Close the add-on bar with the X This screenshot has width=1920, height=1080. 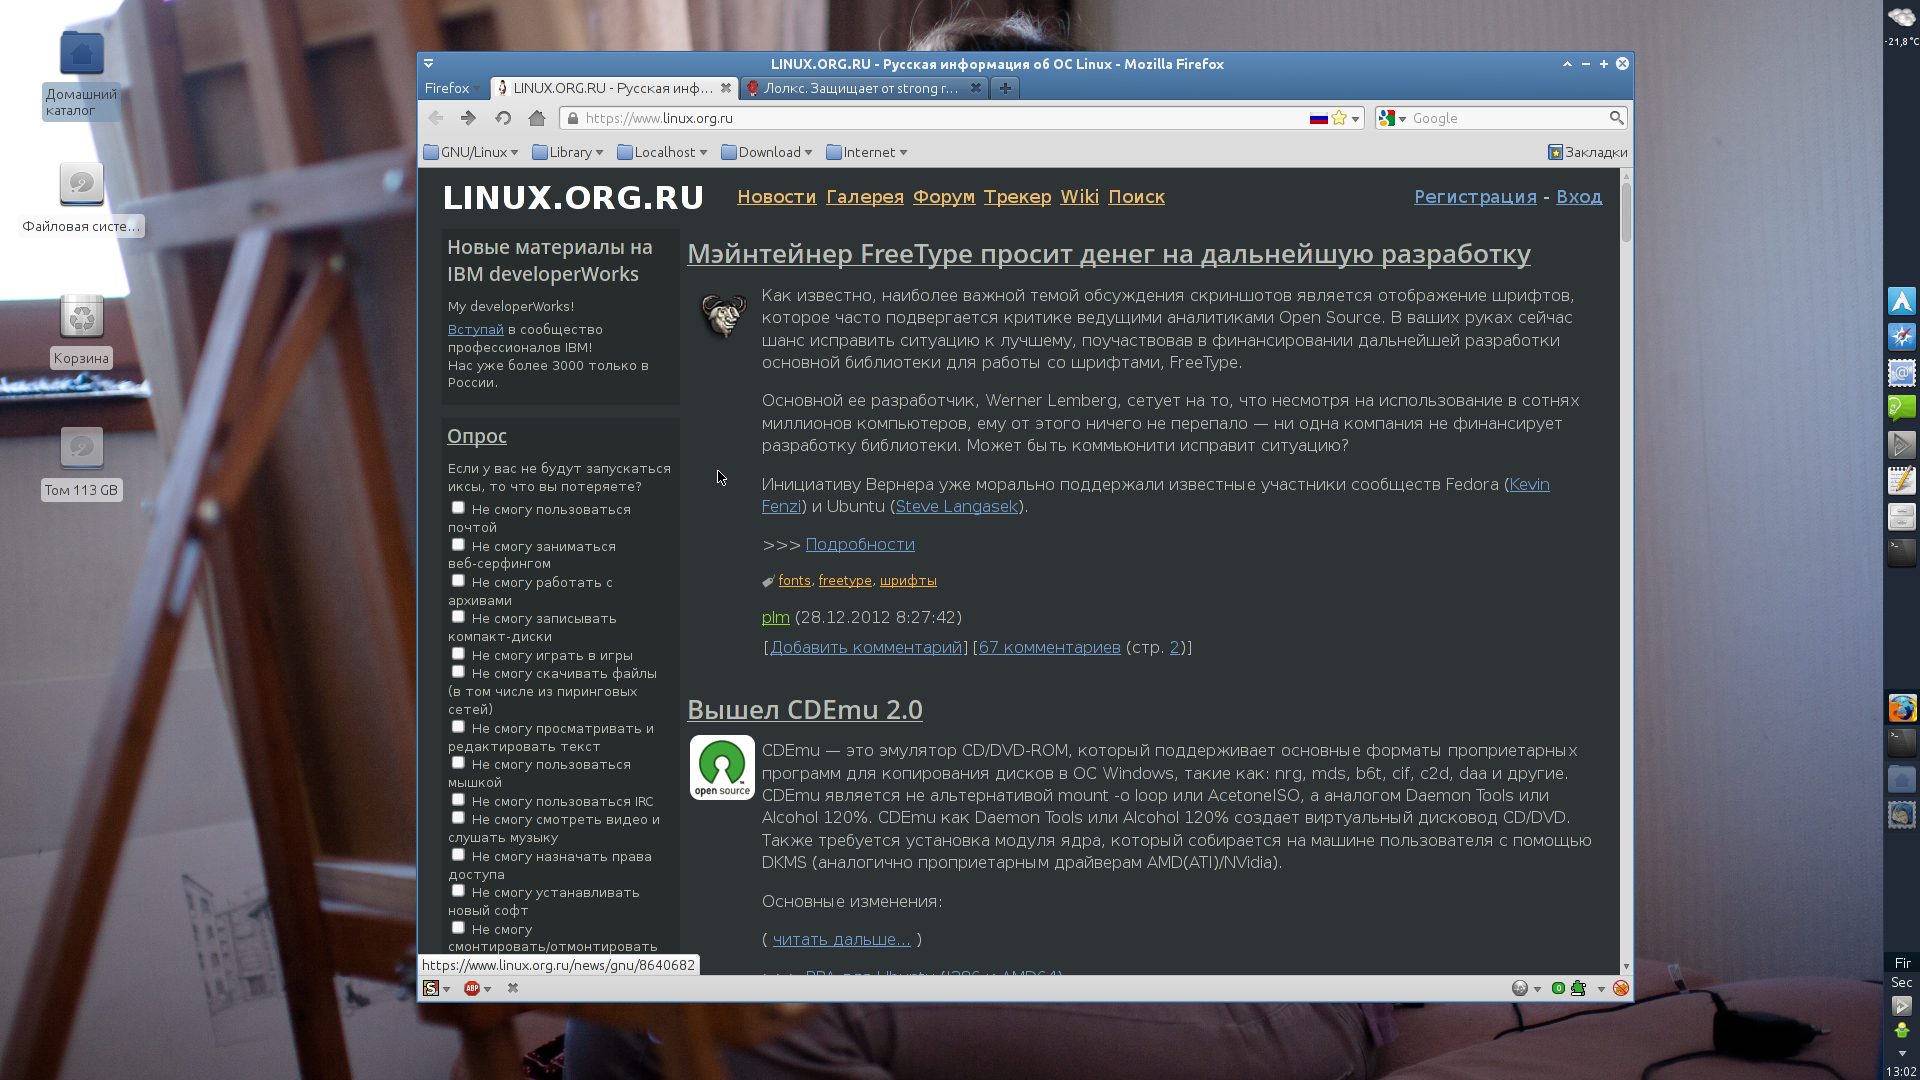(513, 988)
